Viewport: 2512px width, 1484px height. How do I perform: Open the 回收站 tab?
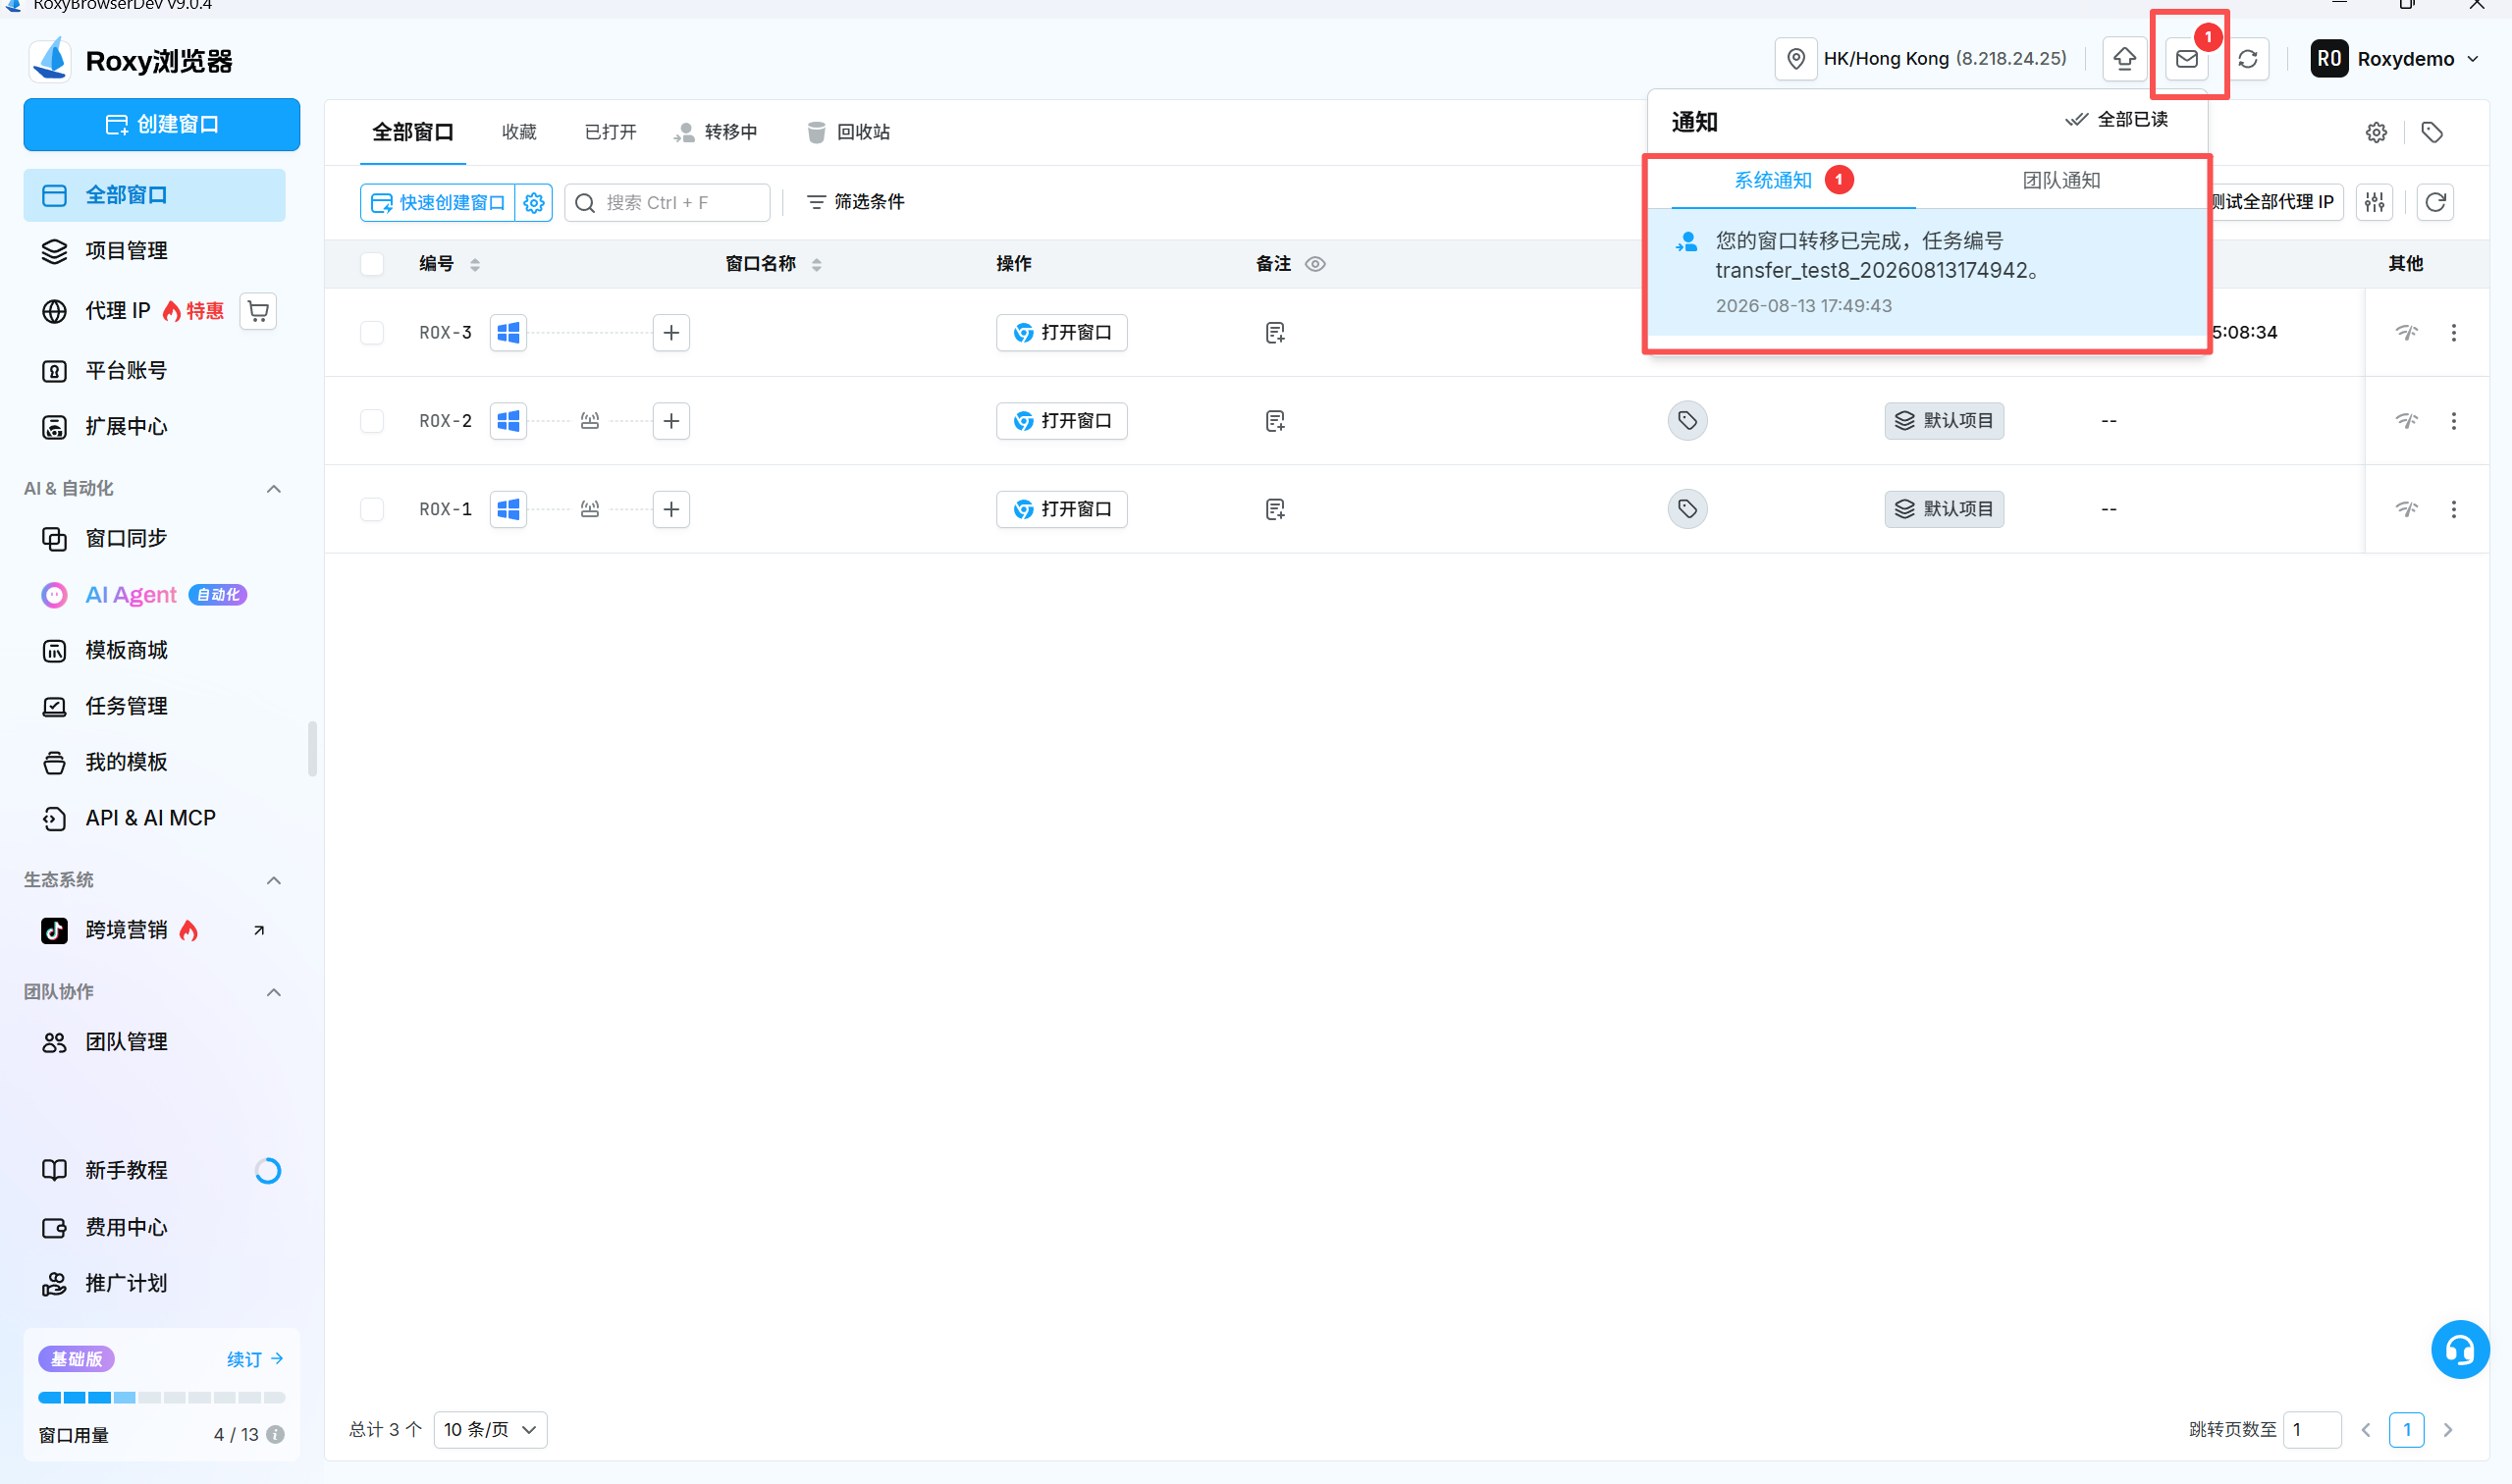[848, 132]
